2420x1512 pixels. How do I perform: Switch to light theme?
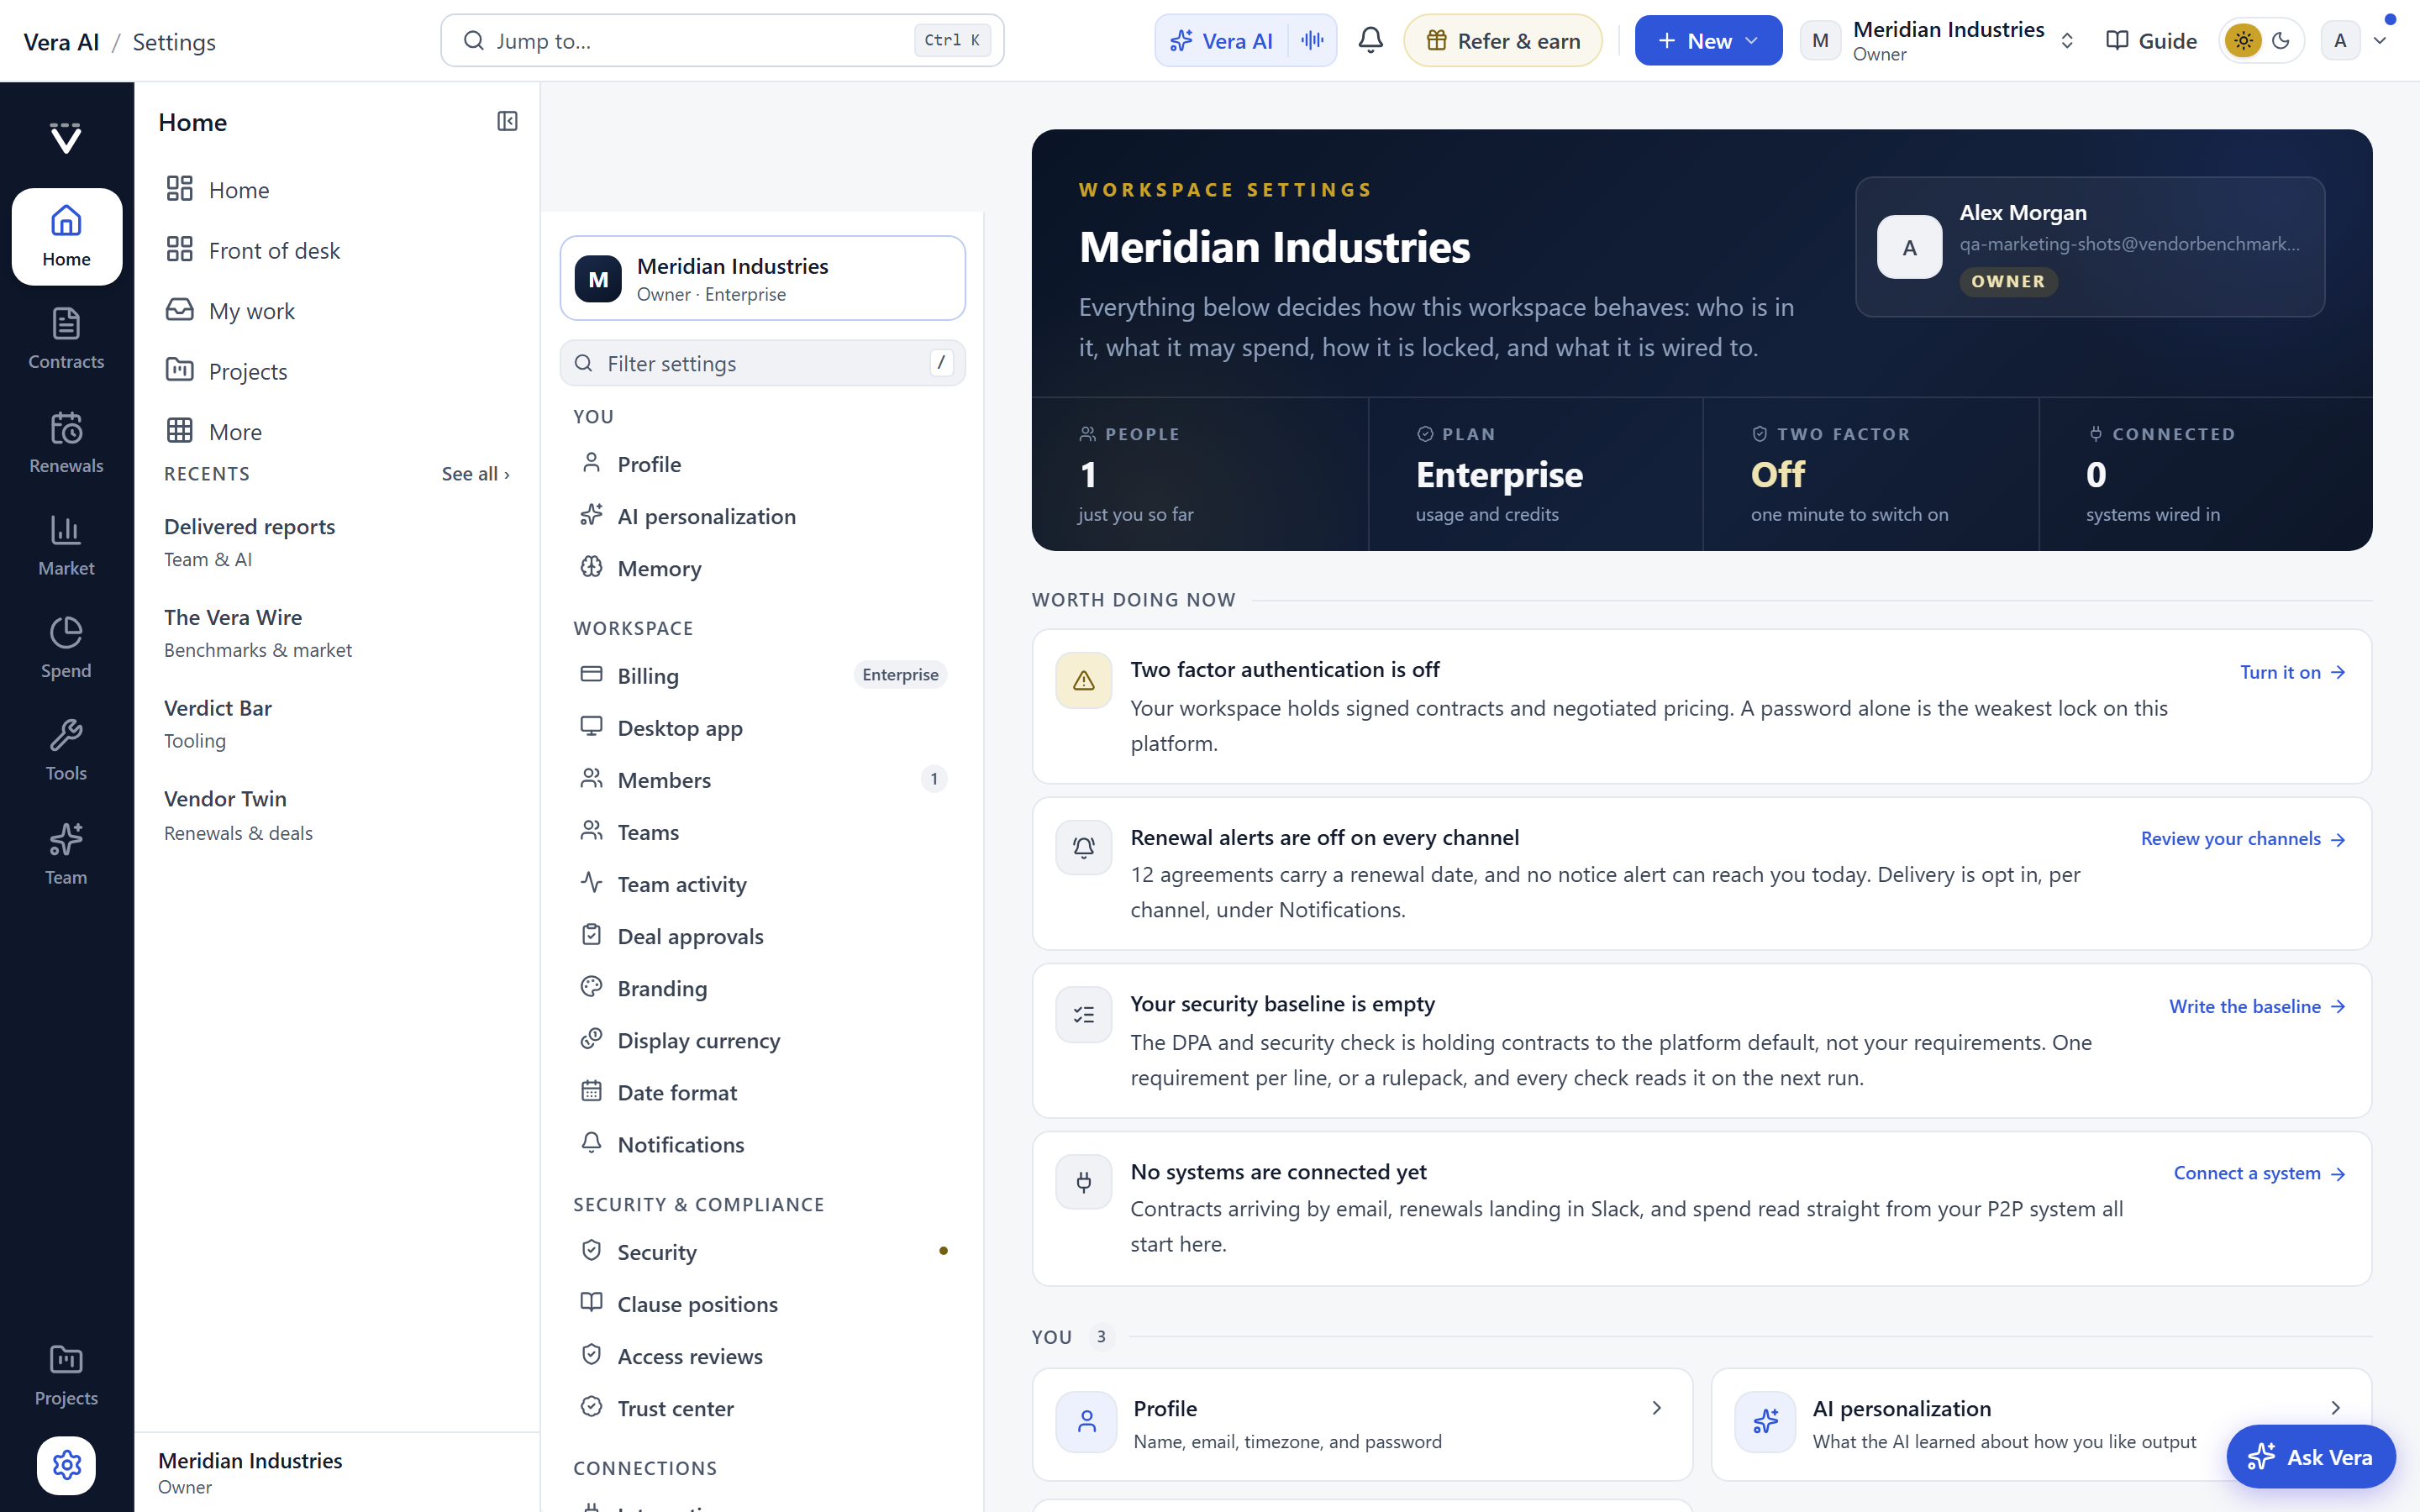point(2243,40)
